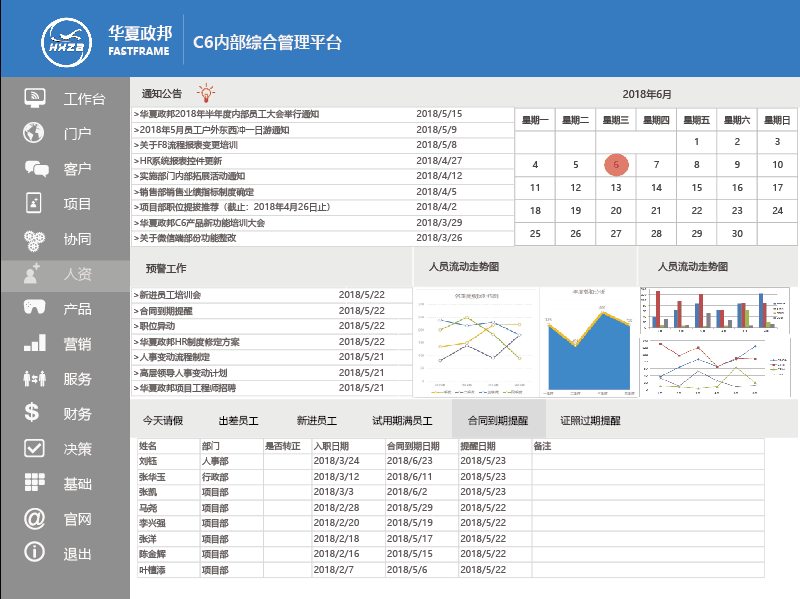The image size is (800, 599).
Task: Click the blue area chart thumbnail
Action: point(586,341)
